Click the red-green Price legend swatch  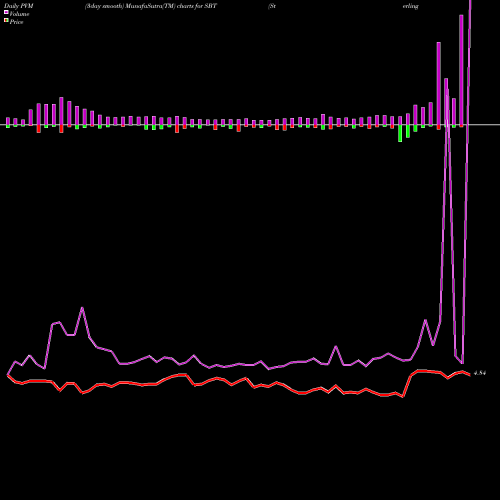pos(6,21)
